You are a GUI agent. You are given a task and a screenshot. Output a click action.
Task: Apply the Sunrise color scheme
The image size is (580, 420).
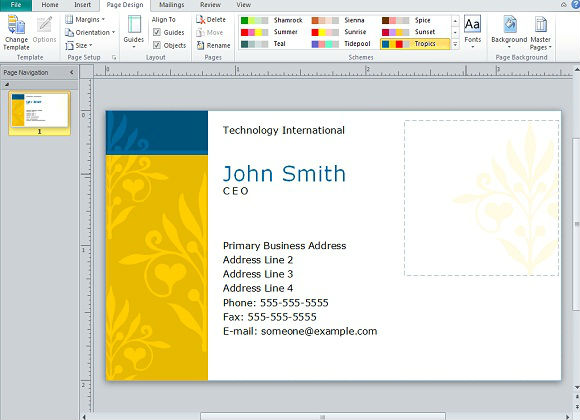[342, 32]
